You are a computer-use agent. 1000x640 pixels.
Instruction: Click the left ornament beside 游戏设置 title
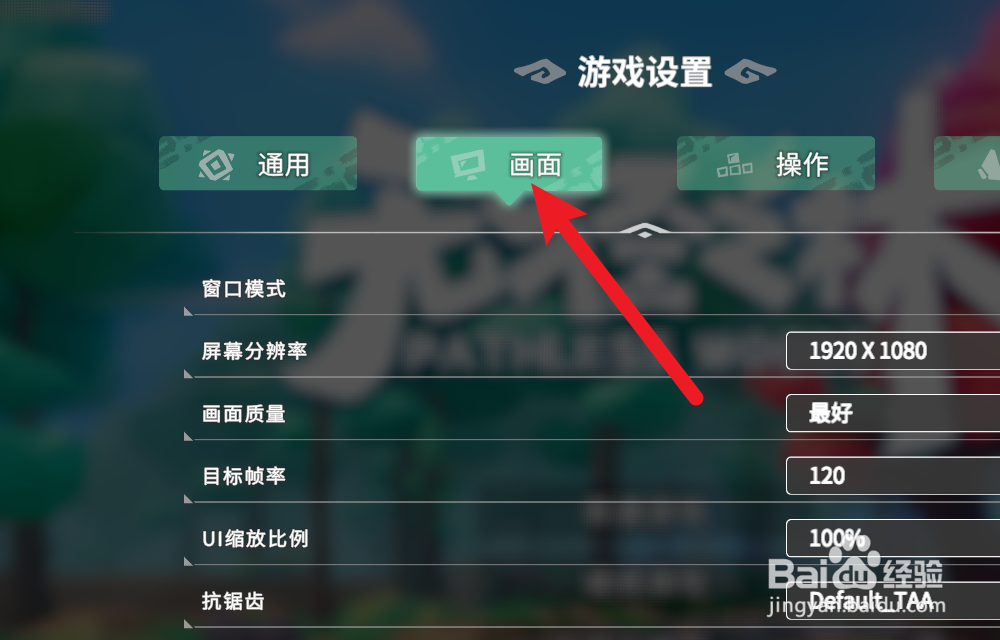(x=540, y=71)
